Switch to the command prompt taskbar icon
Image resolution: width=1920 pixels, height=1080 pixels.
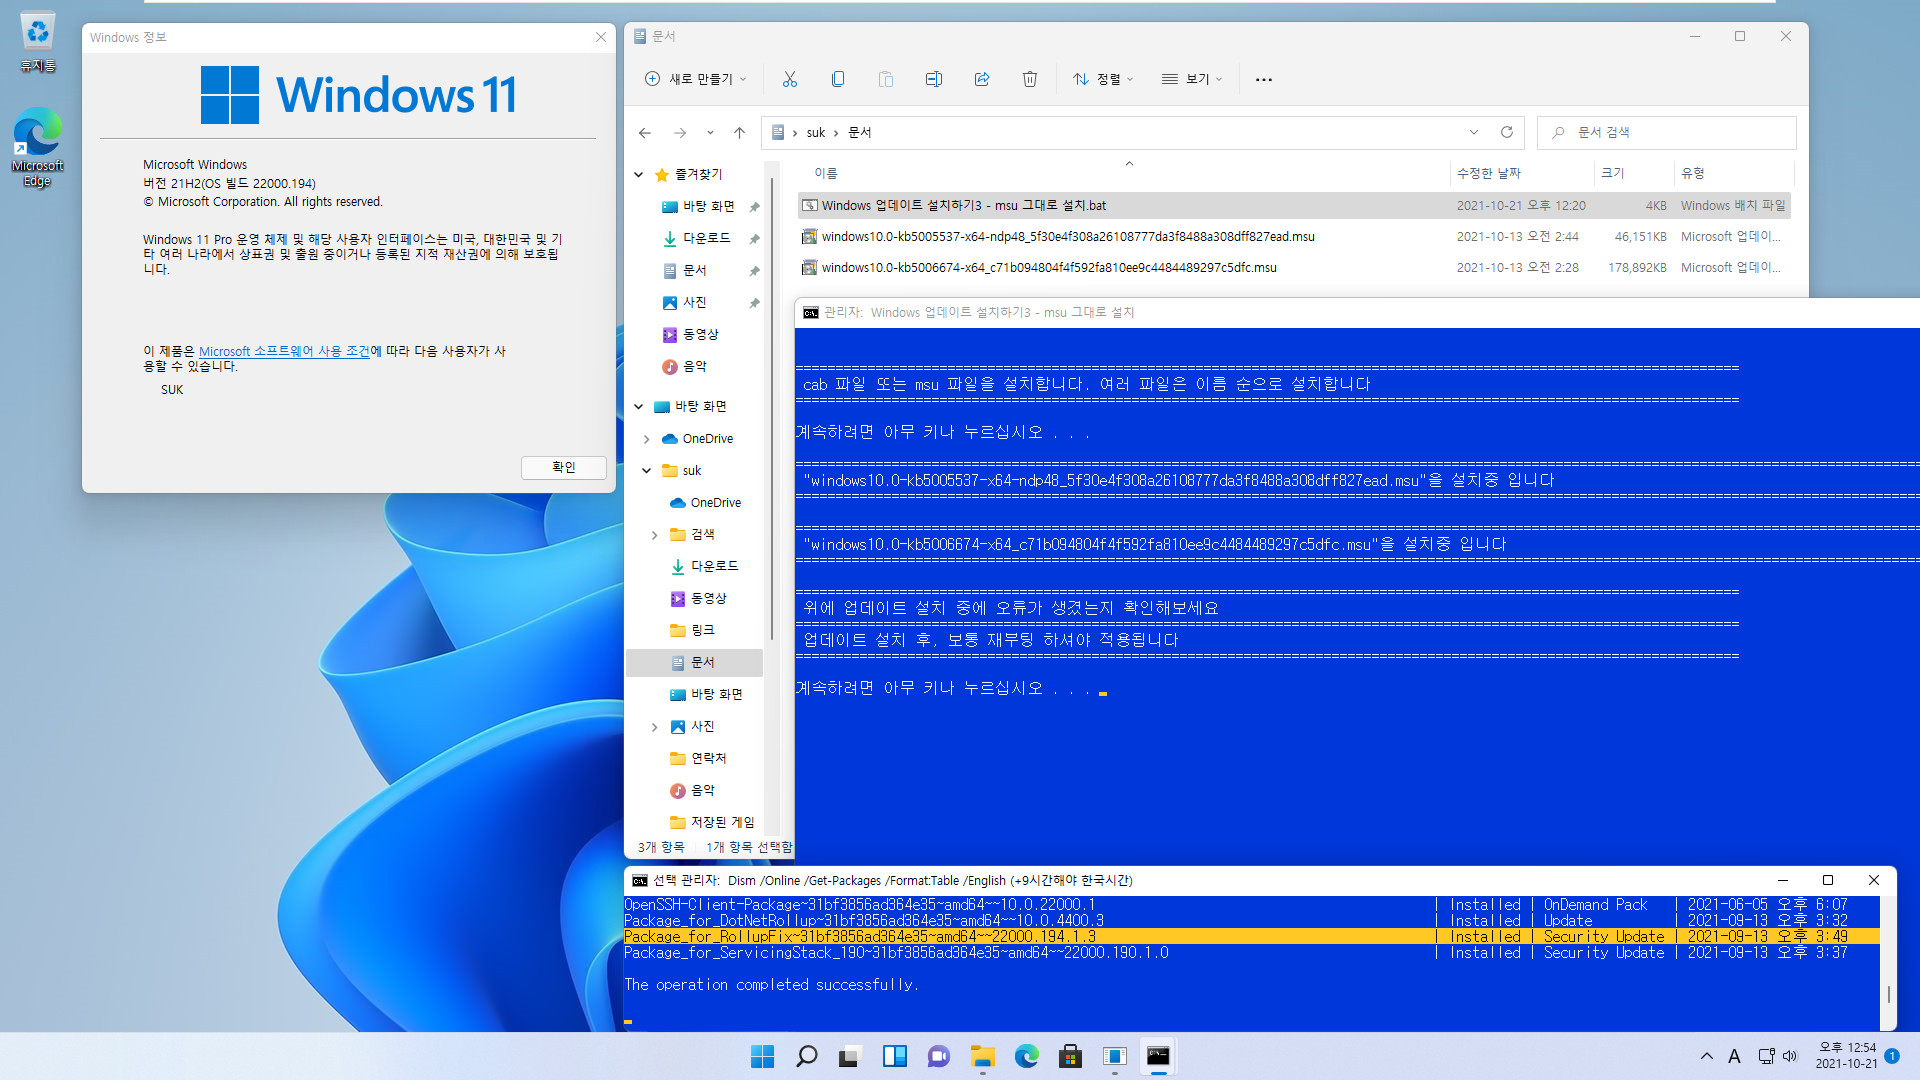[x=1158, y=1056]
